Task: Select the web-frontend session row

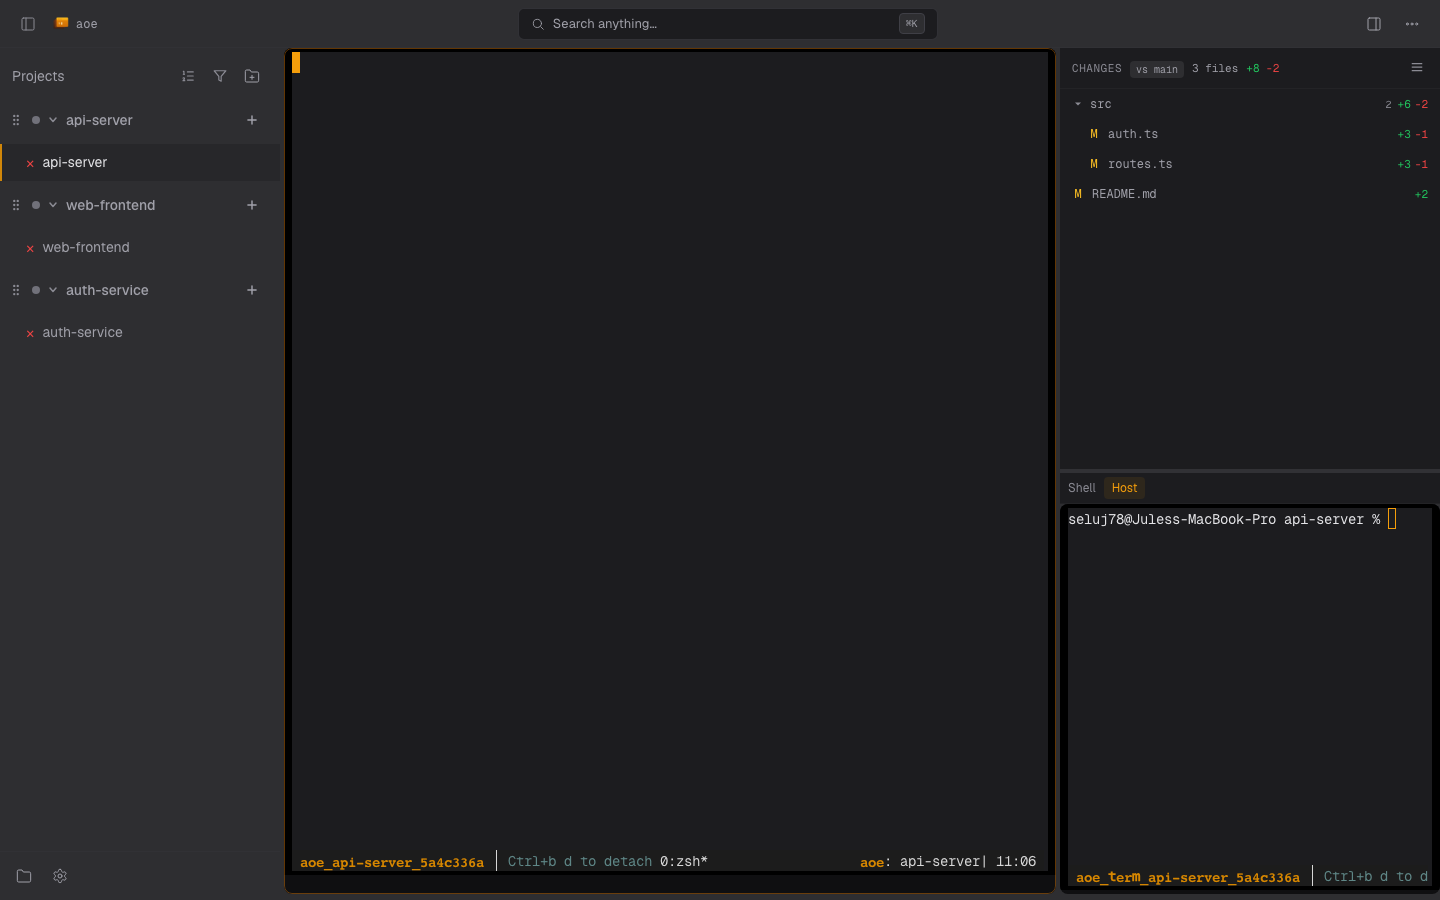Action: point(142,247)
